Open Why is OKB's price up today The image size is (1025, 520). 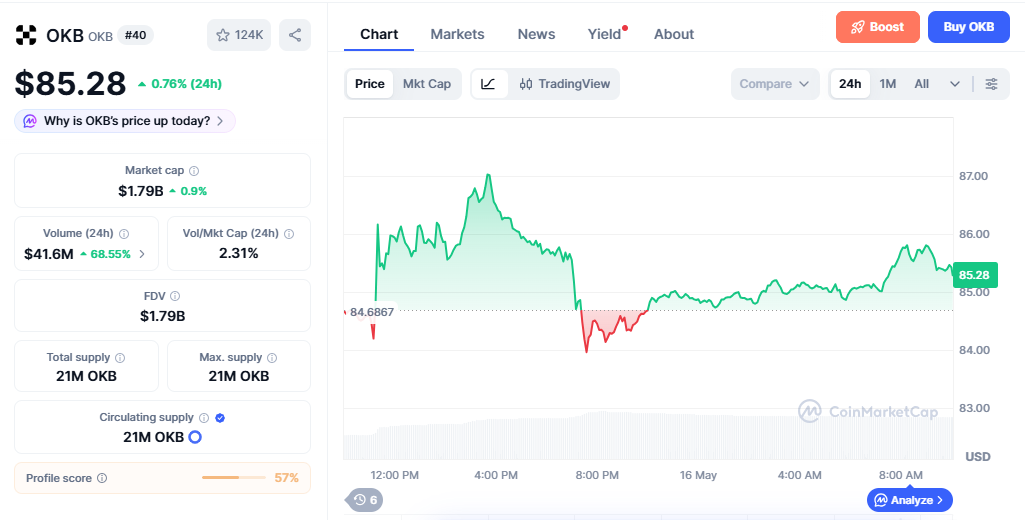[x=125, y=121]
